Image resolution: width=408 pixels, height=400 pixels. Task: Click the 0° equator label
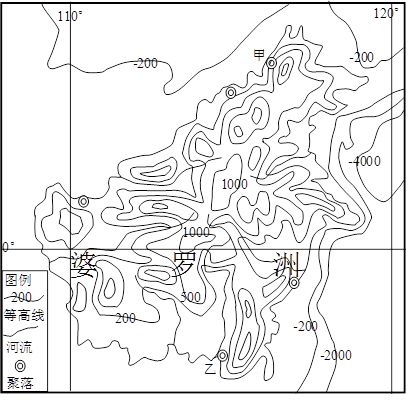click(9, 247)
